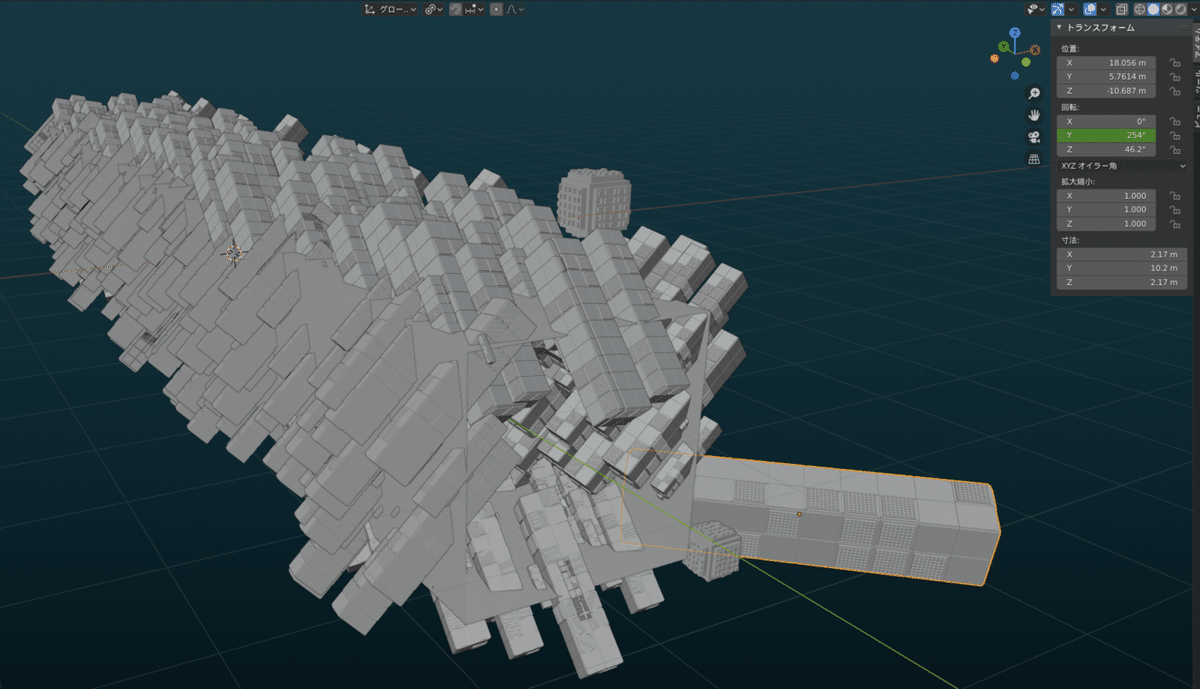Collapse the トランスフォーム panel
Image resolution: width=1200 pixels, height=689 pixels.
pos(1059,28)
